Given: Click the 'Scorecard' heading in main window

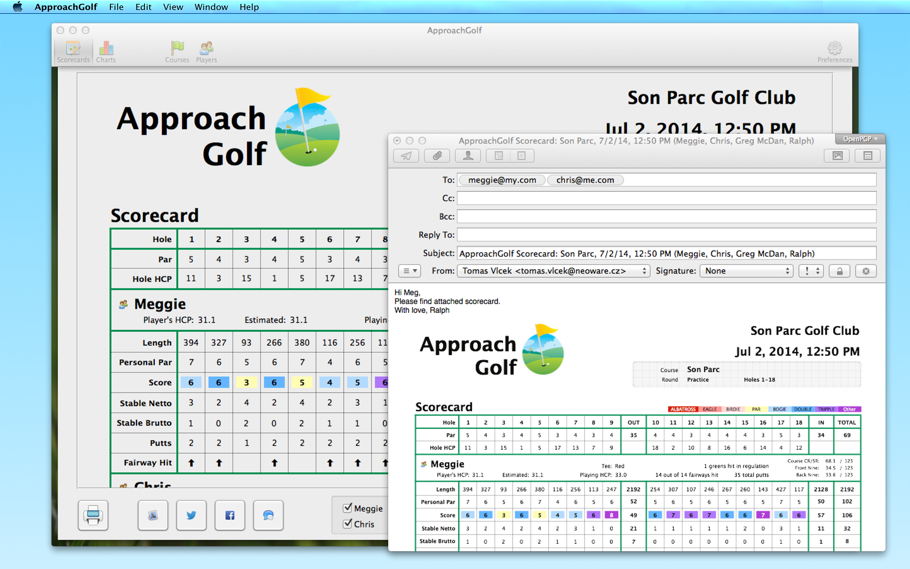Looking at the screenshot, I should (x=154, y=215).
